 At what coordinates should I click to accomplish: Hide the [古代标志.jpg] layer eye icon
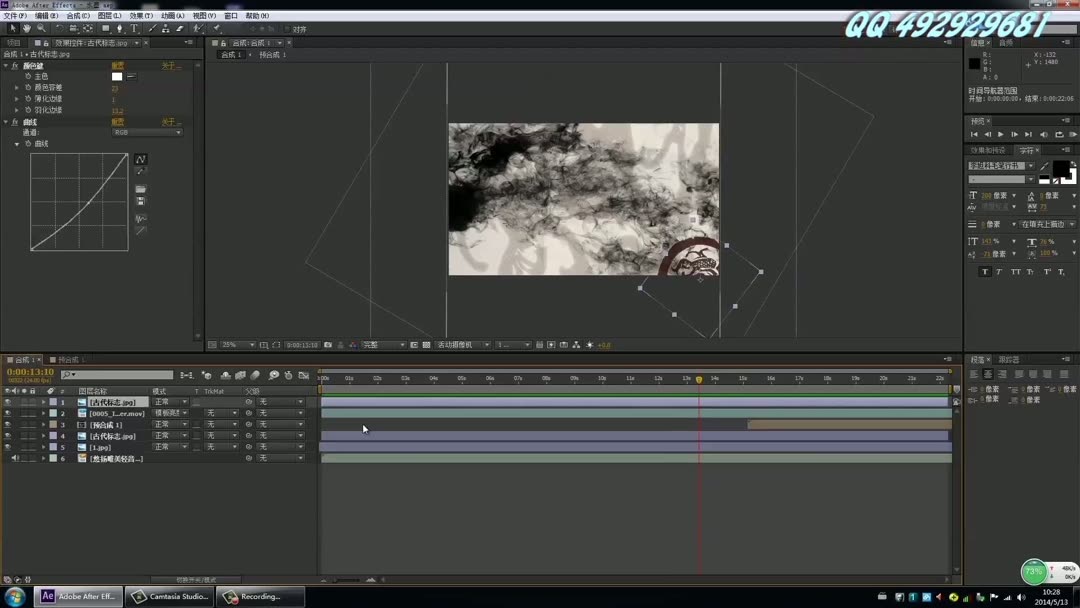click(x=8, y=401)
